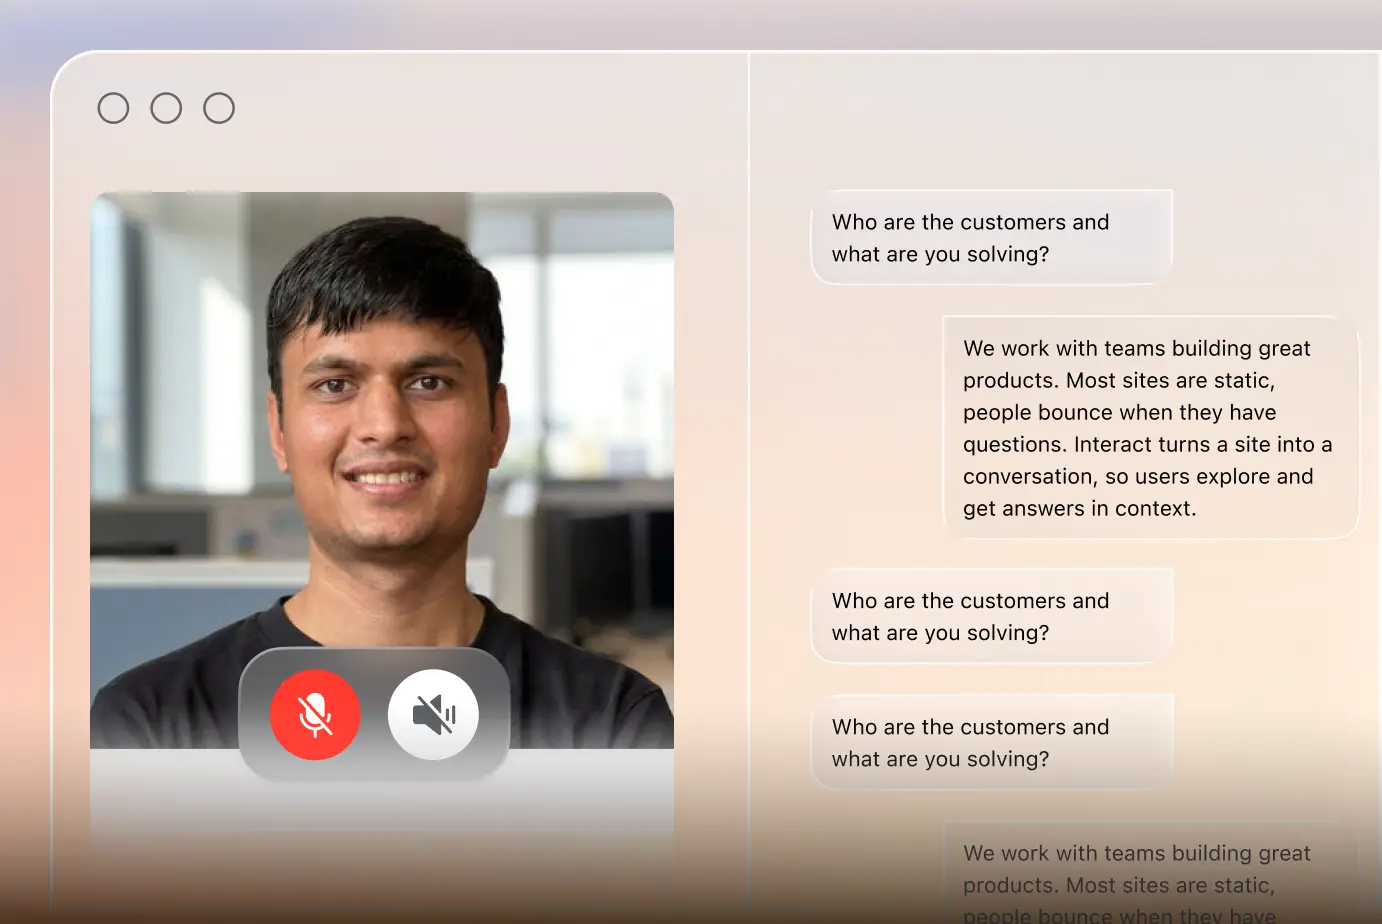Click the middle window control circle
Image resolution: width=1382 pixels, height=924 pixels.
166,108
